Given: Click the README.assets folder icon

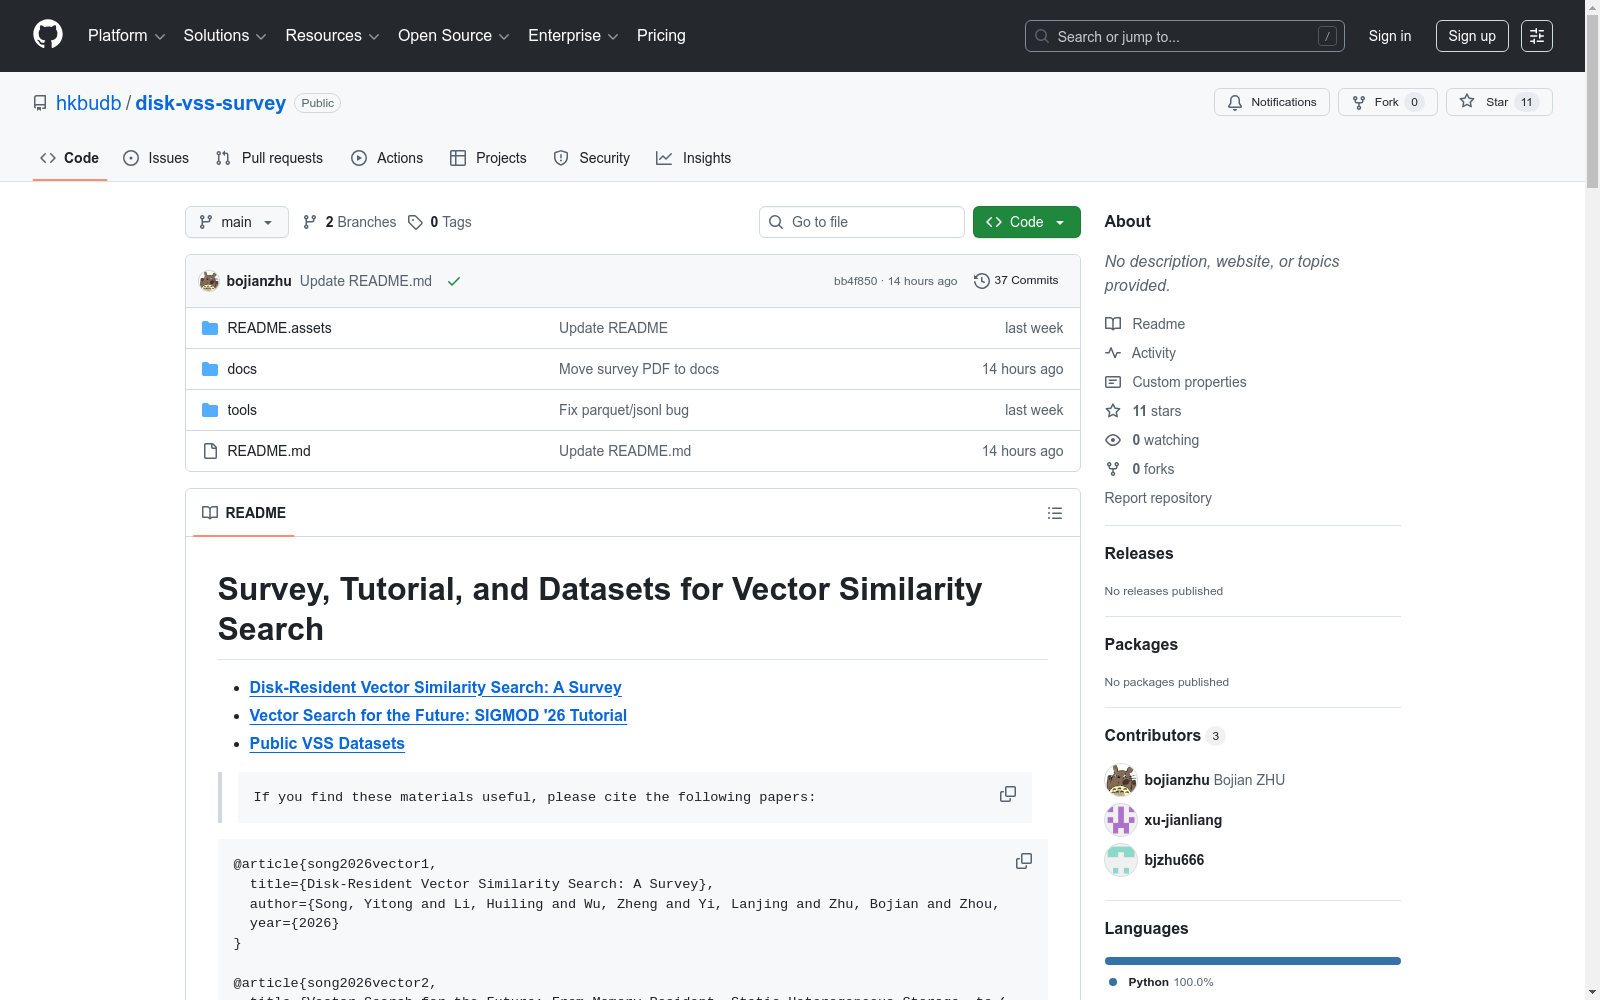Looking at the screenshot, I should 210,328.
